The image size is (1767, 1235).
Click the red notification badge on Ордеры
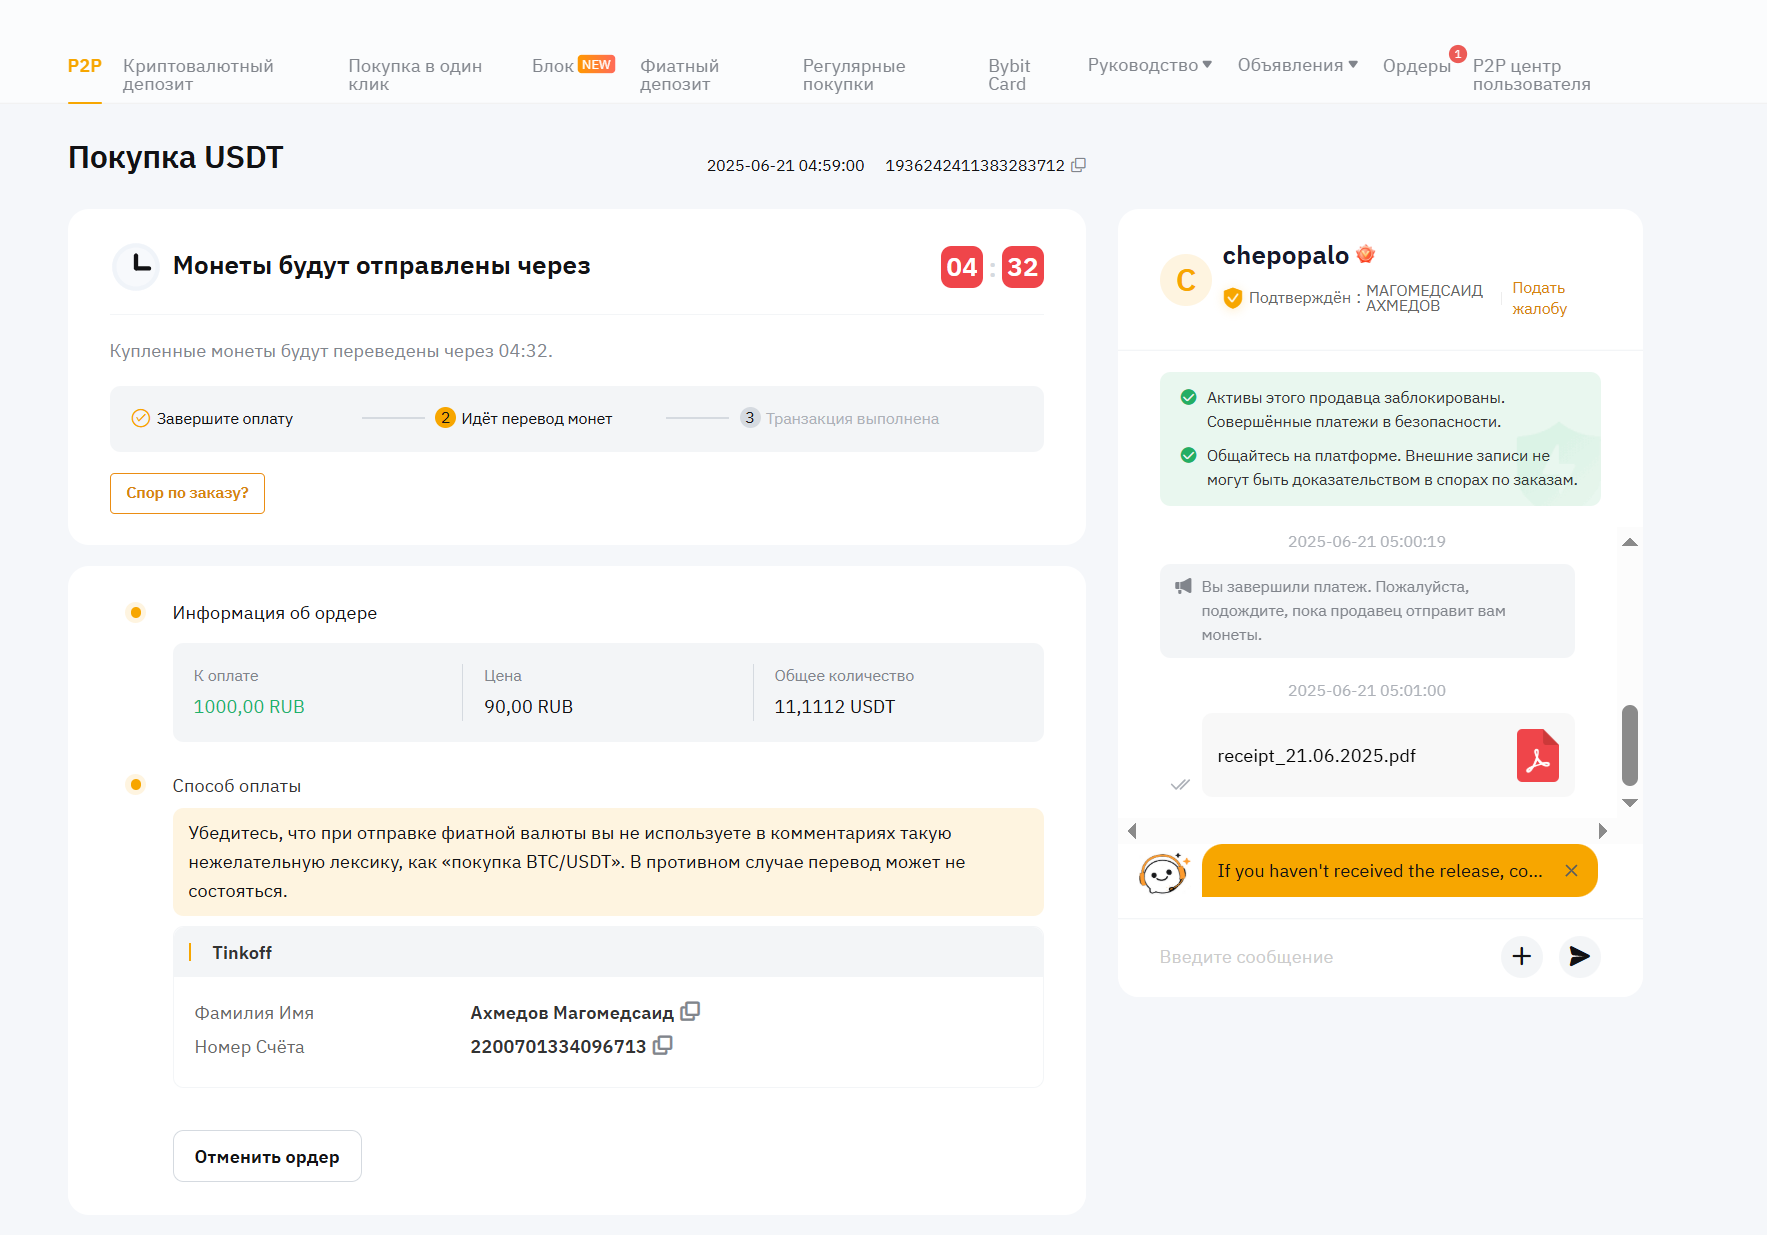[1458, 54]
